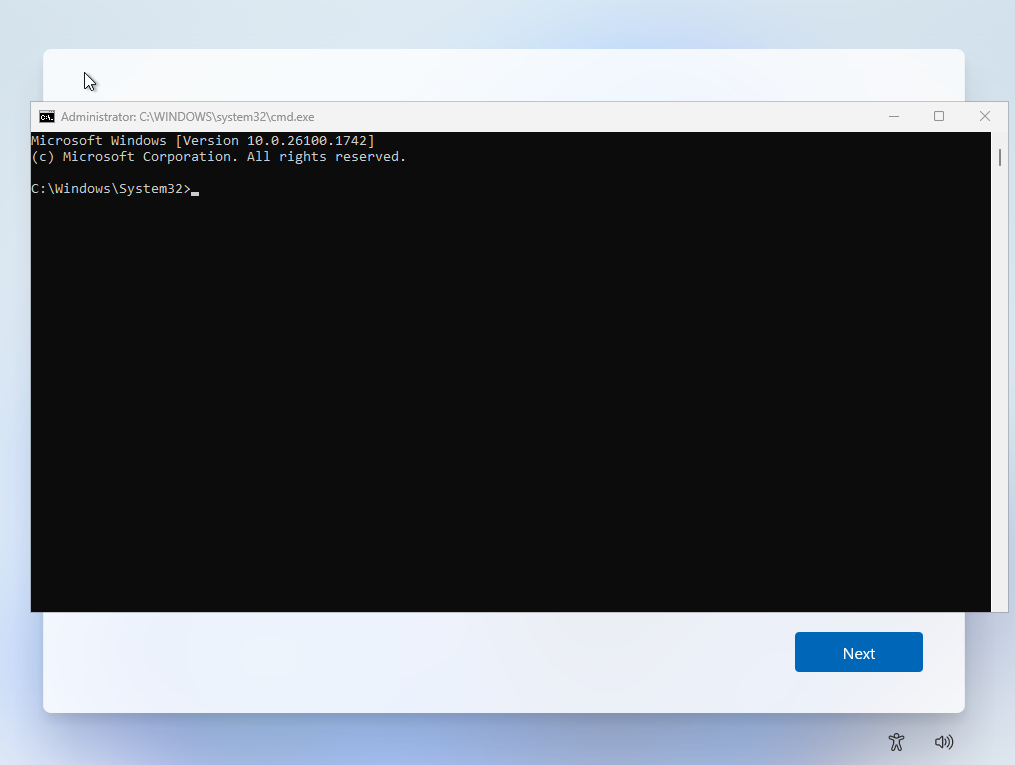Minimize the Command Prompt window

[x=893, y=117]
